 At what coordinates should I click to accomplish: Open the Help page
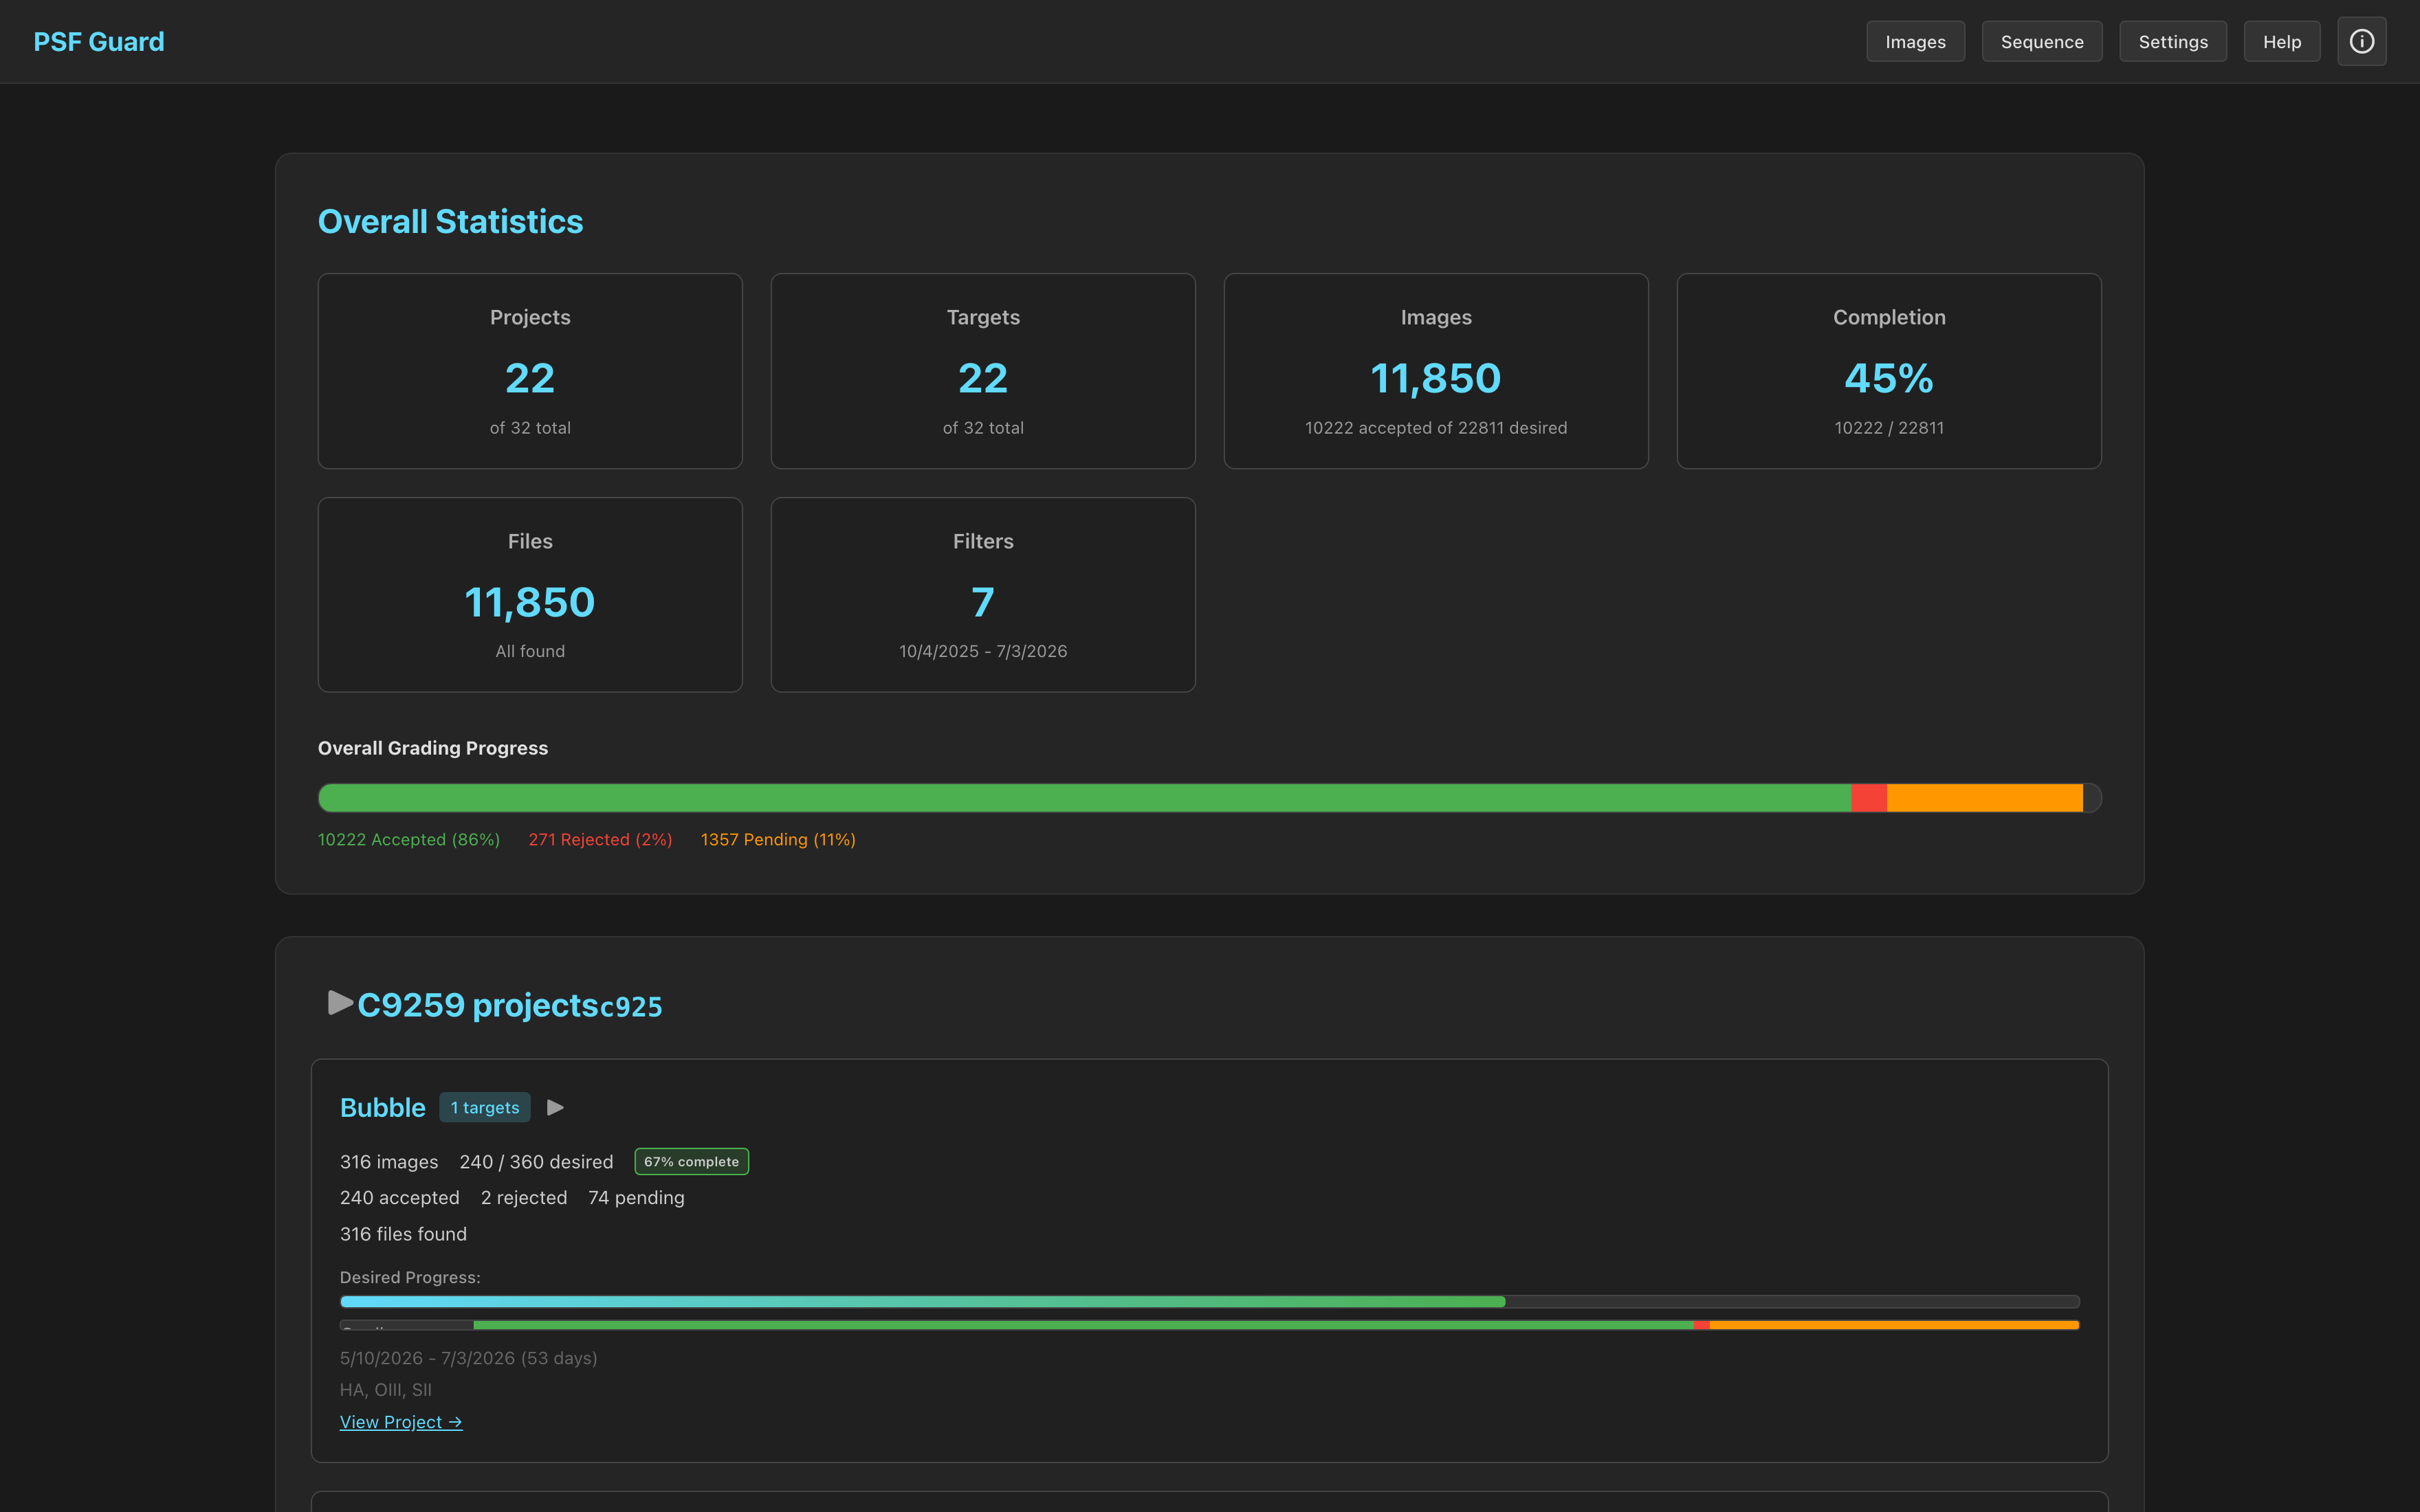[x=2282, y=41]
